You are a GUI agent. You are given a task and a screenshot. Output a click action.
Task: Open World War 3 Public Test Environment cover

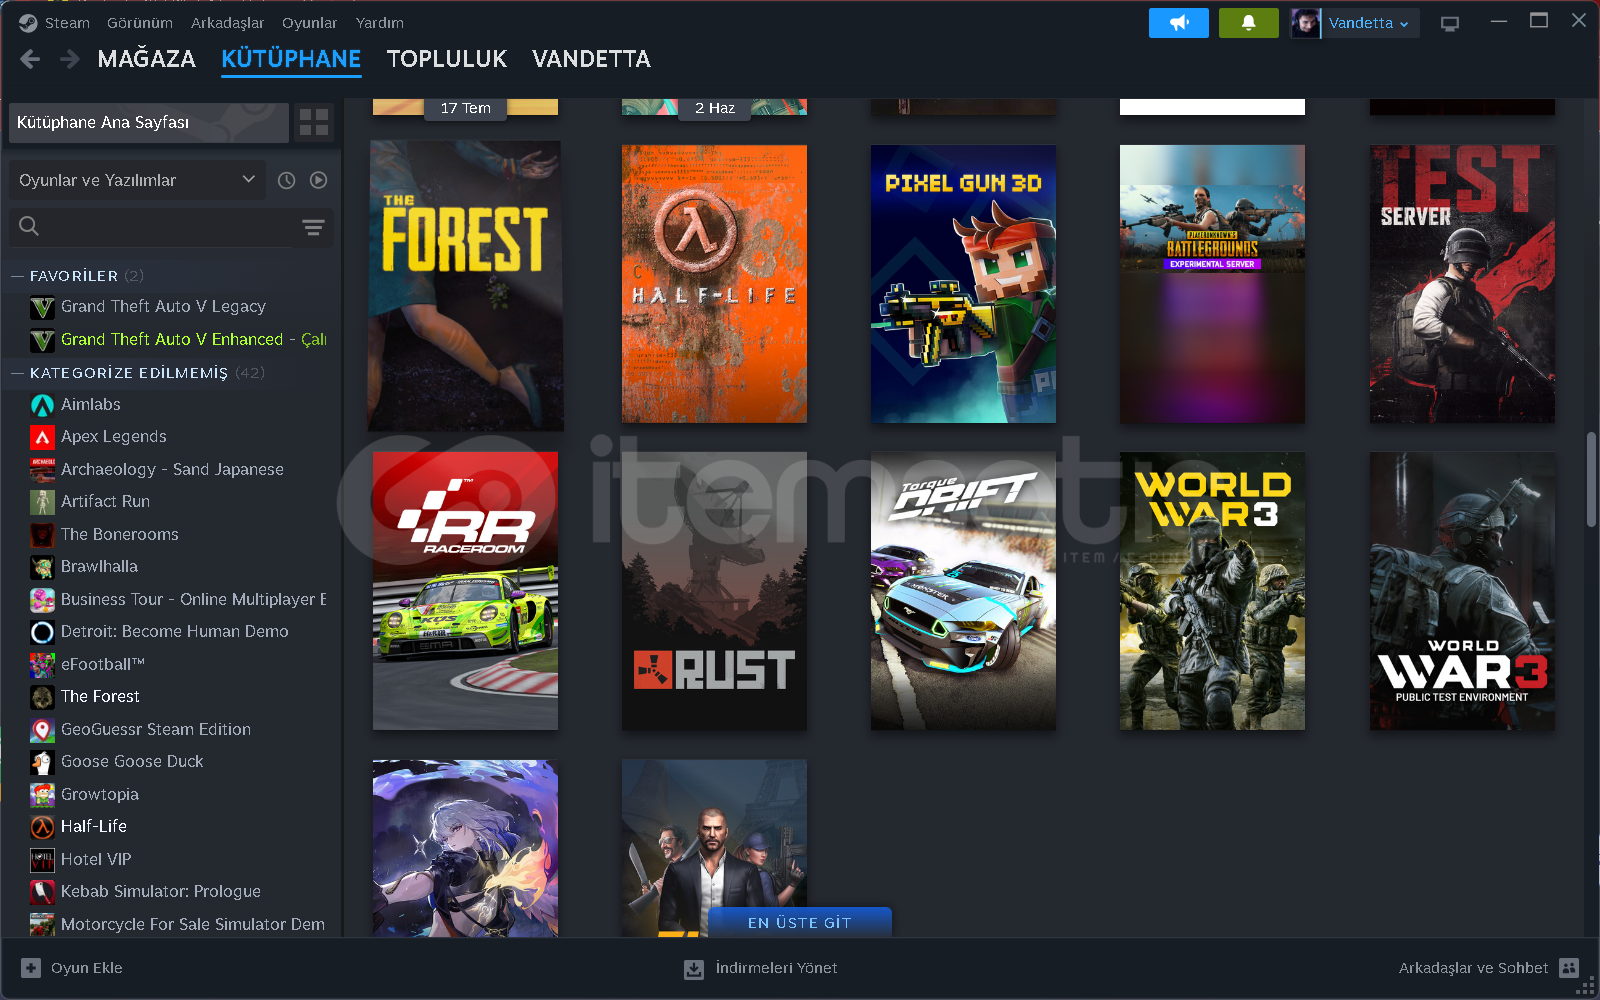pos(1462,591)
